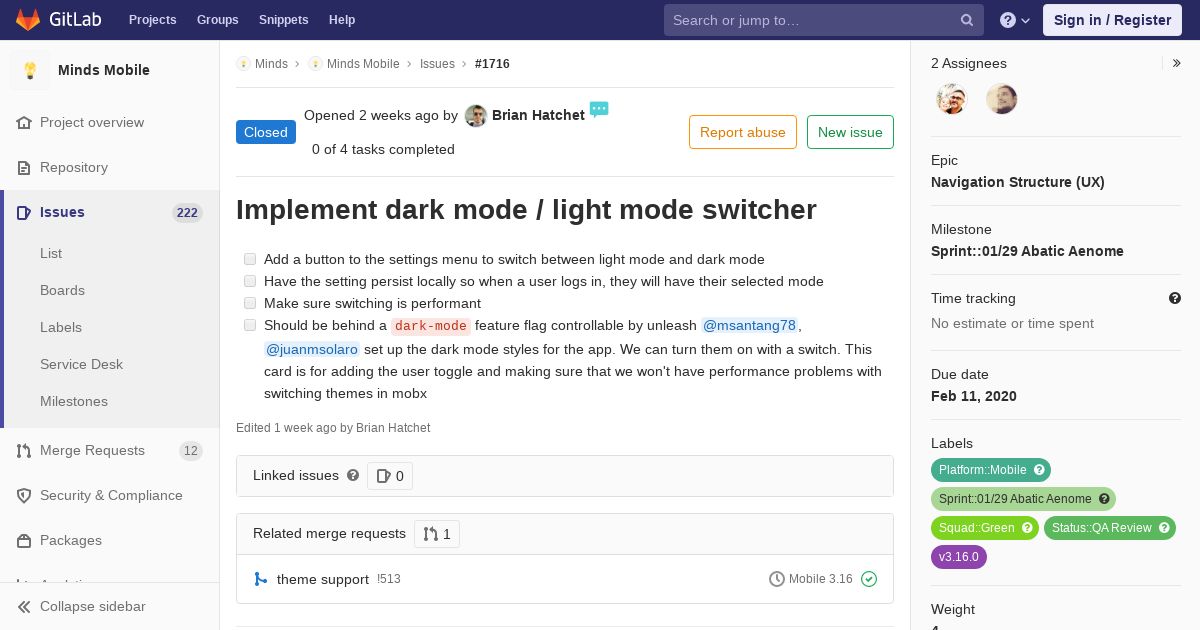The height and width of the screenshot is (630, 1200).
Task: Click the @juanmsolaro mention link
Action: click(312, 349)
